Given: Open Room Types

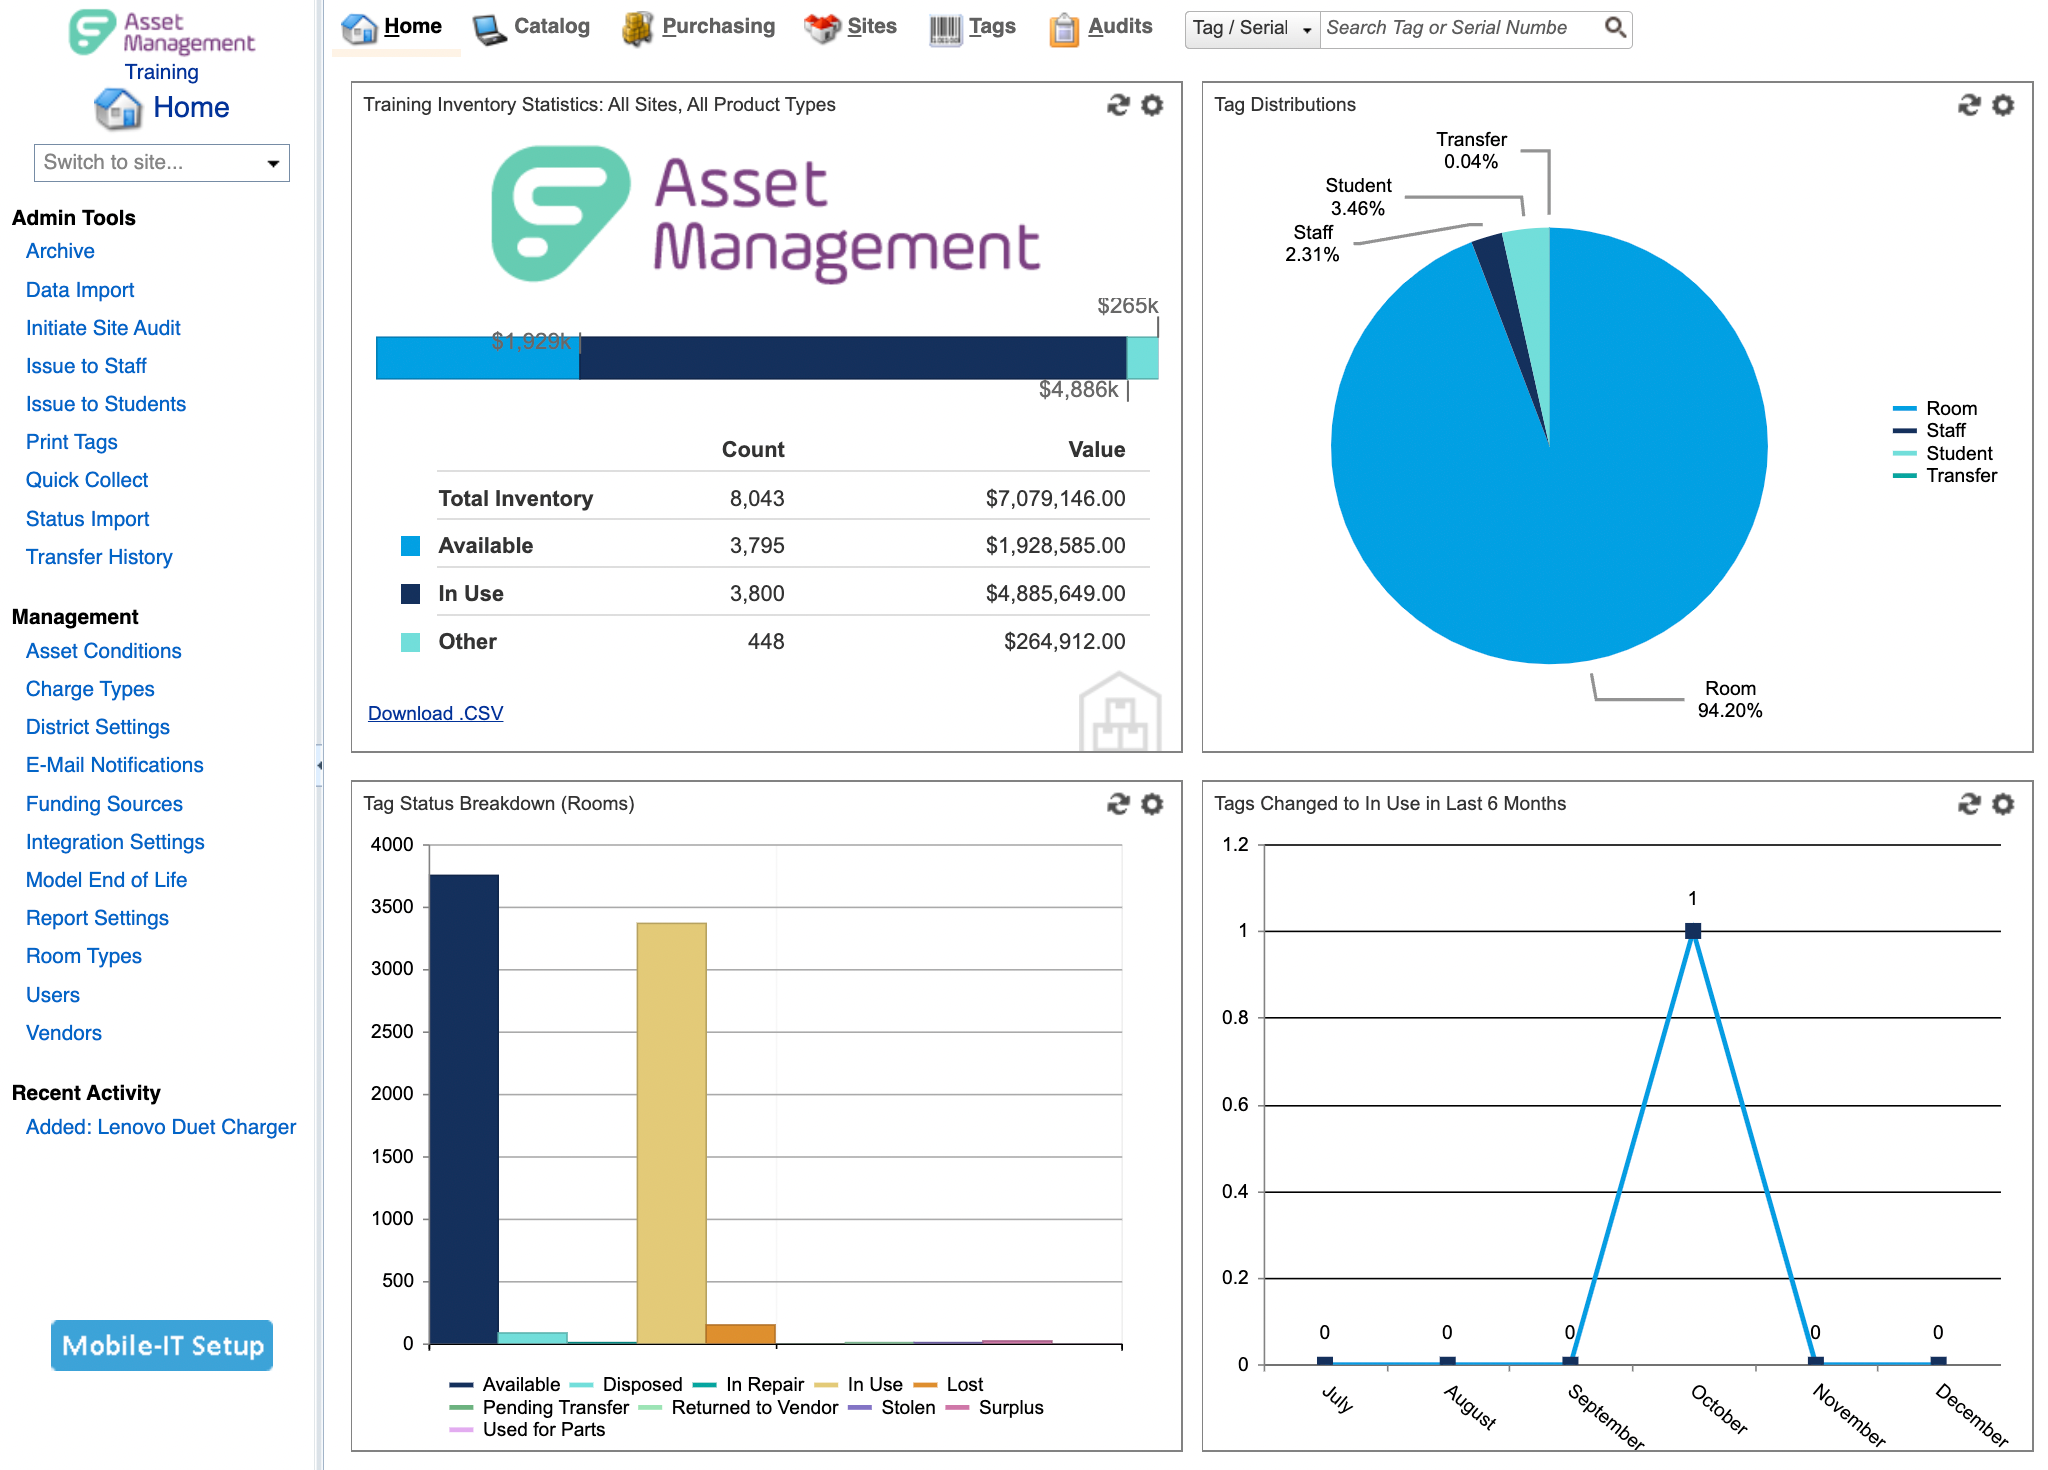Looking at the screenshot, I should coord(84,956).
